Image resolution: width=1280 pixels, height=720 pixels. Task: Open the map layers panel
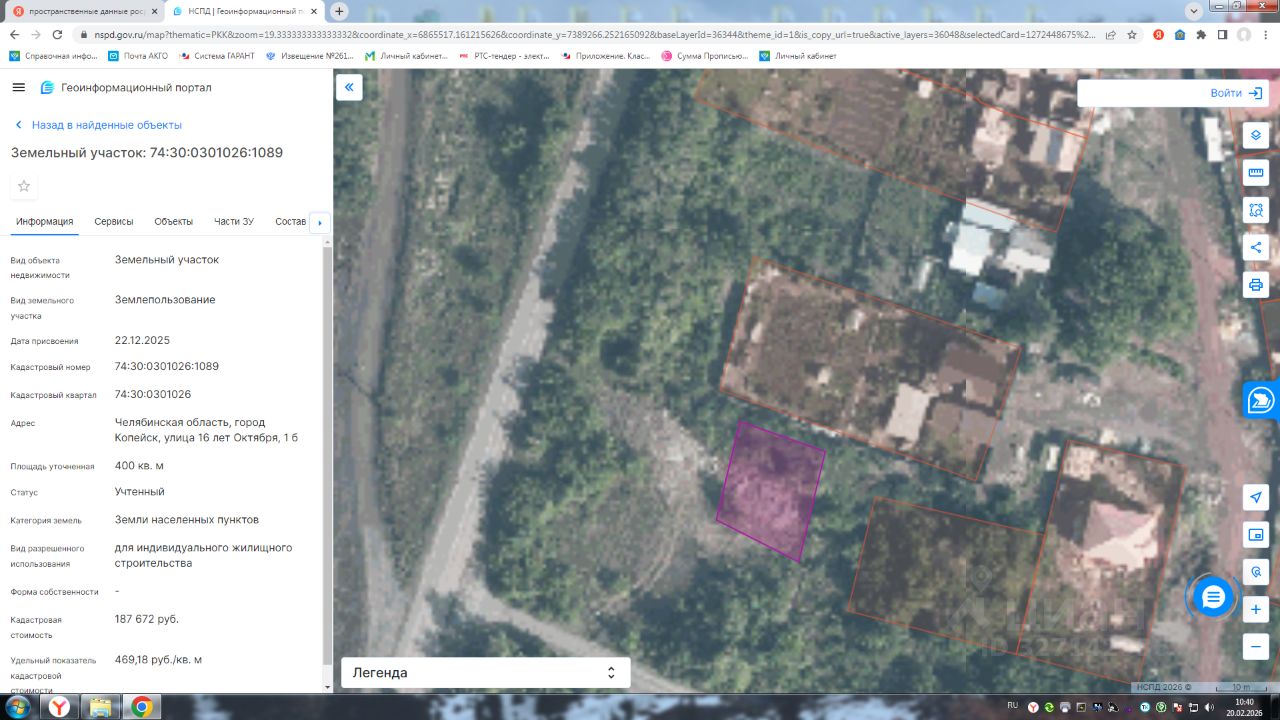pyautogui.click(x=1256, y=135)
